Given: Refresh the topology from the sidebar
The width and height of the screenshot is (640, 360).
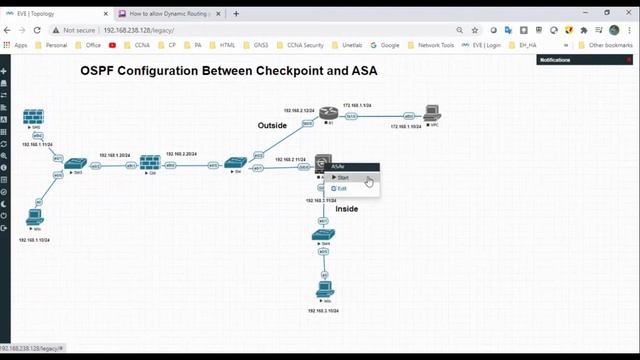Looking at the screenshot, I should click(x=4, y=144).
